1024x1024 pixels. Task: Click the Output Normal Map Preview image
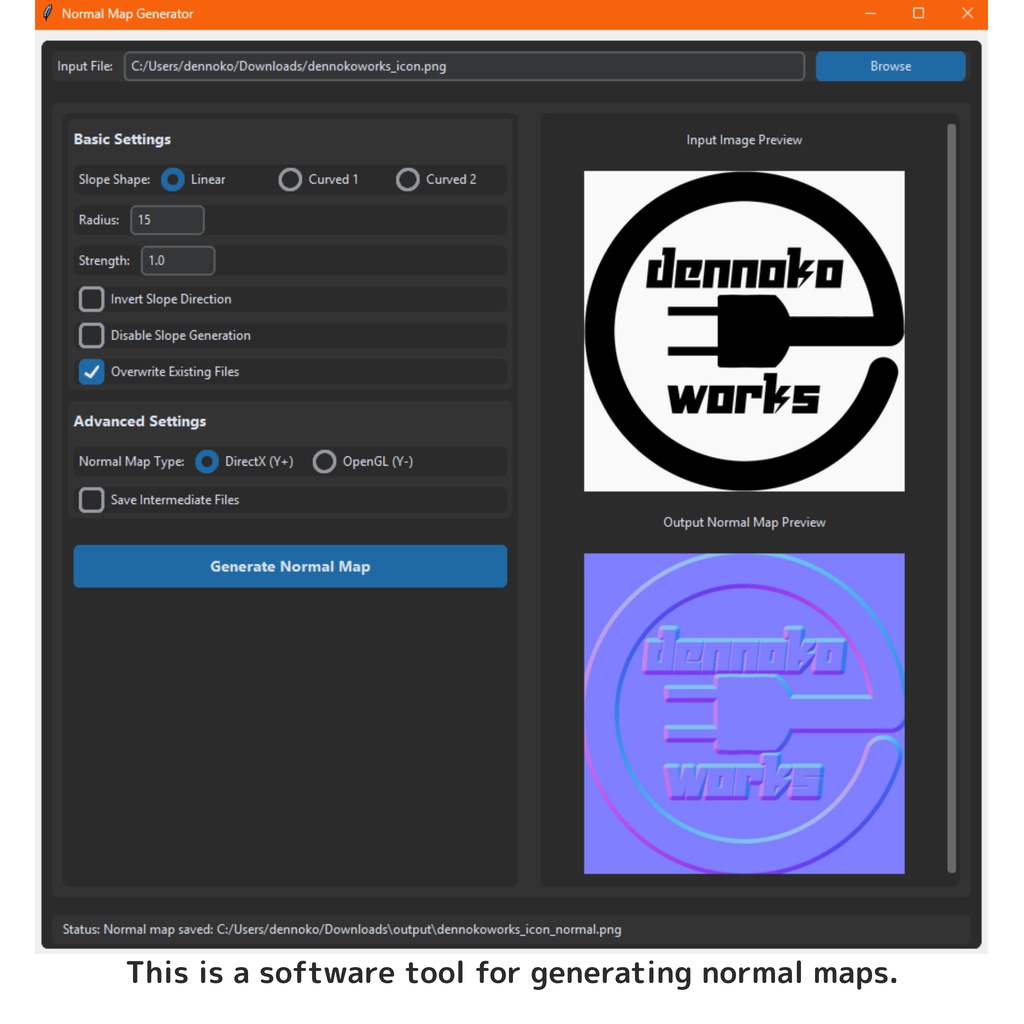[744, 713]
